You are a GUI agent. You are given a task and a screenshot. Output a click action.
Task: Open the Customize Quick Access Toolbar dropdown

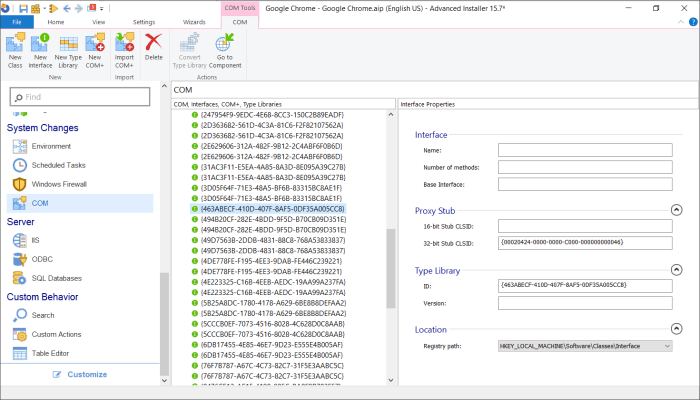(x=102, y=8)
